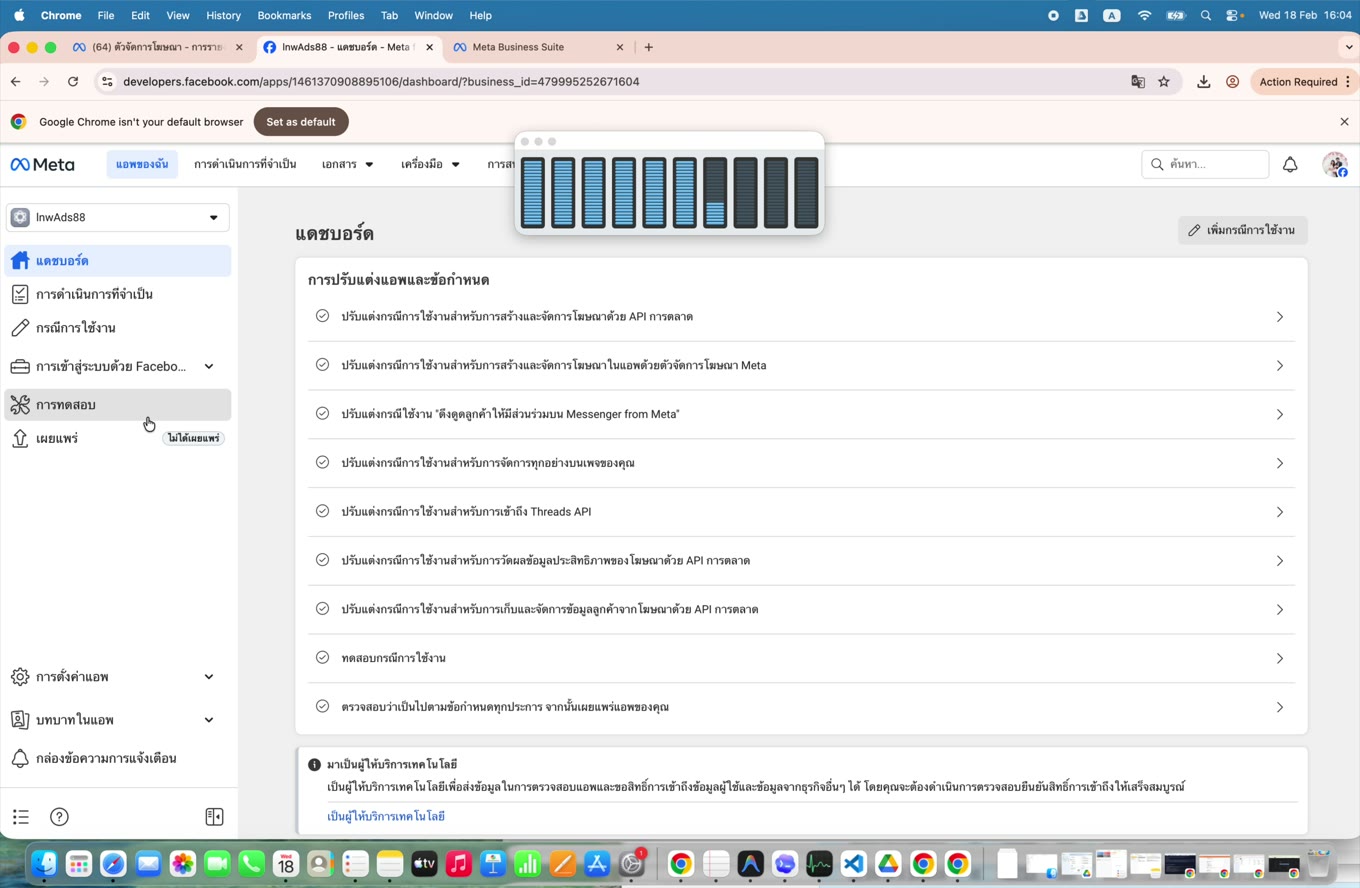This screenshot has width=1360, height=888.
Task: Go back to the previous page
Action: pos(16,82)
